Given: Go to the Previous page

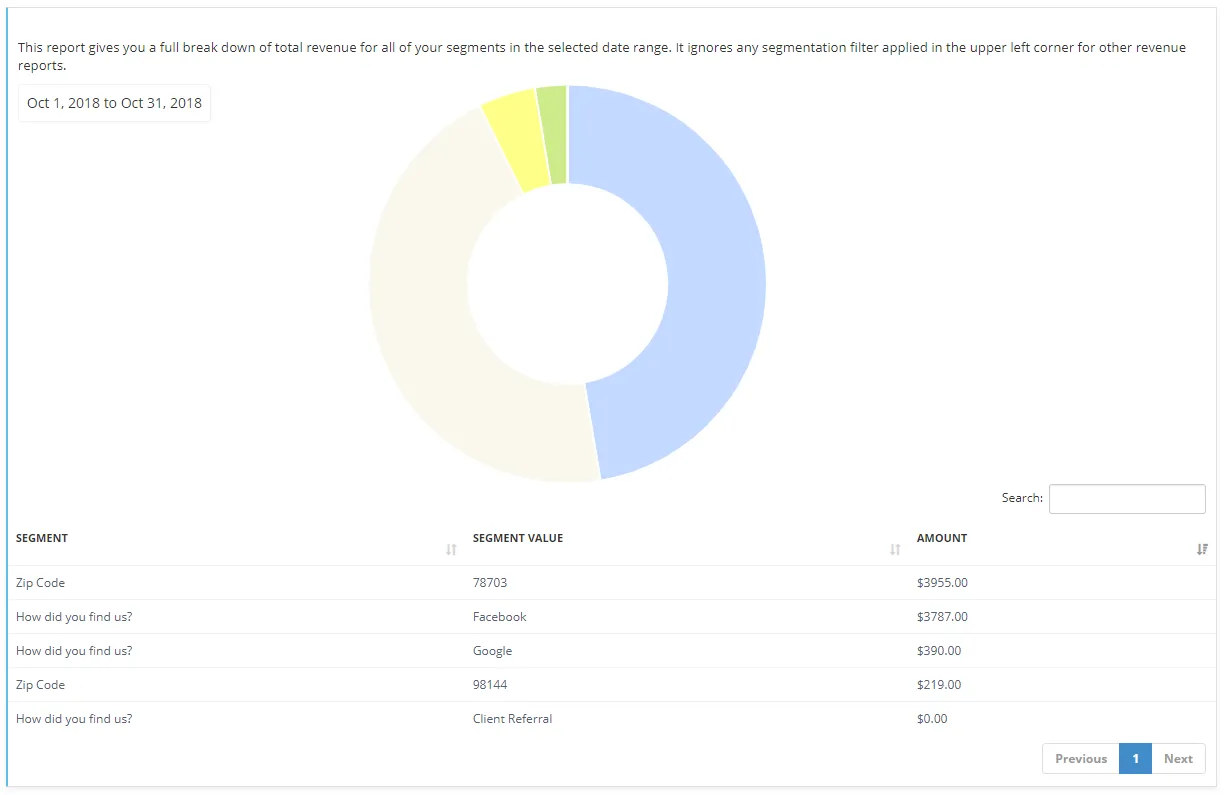Looking at the screenshot, I should 1081,759.
